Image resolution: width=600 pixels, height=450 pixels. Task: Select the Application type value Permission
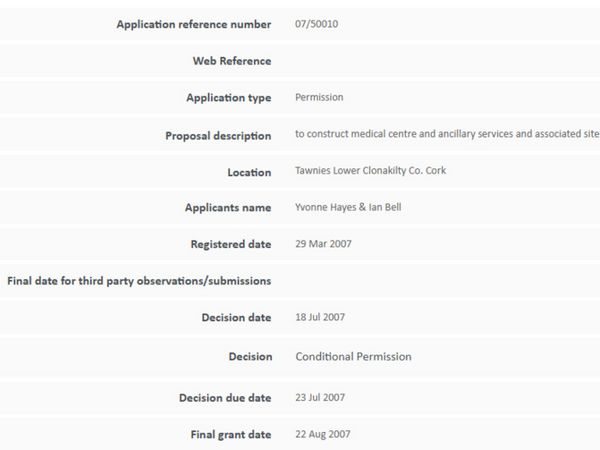click(319, 97)
